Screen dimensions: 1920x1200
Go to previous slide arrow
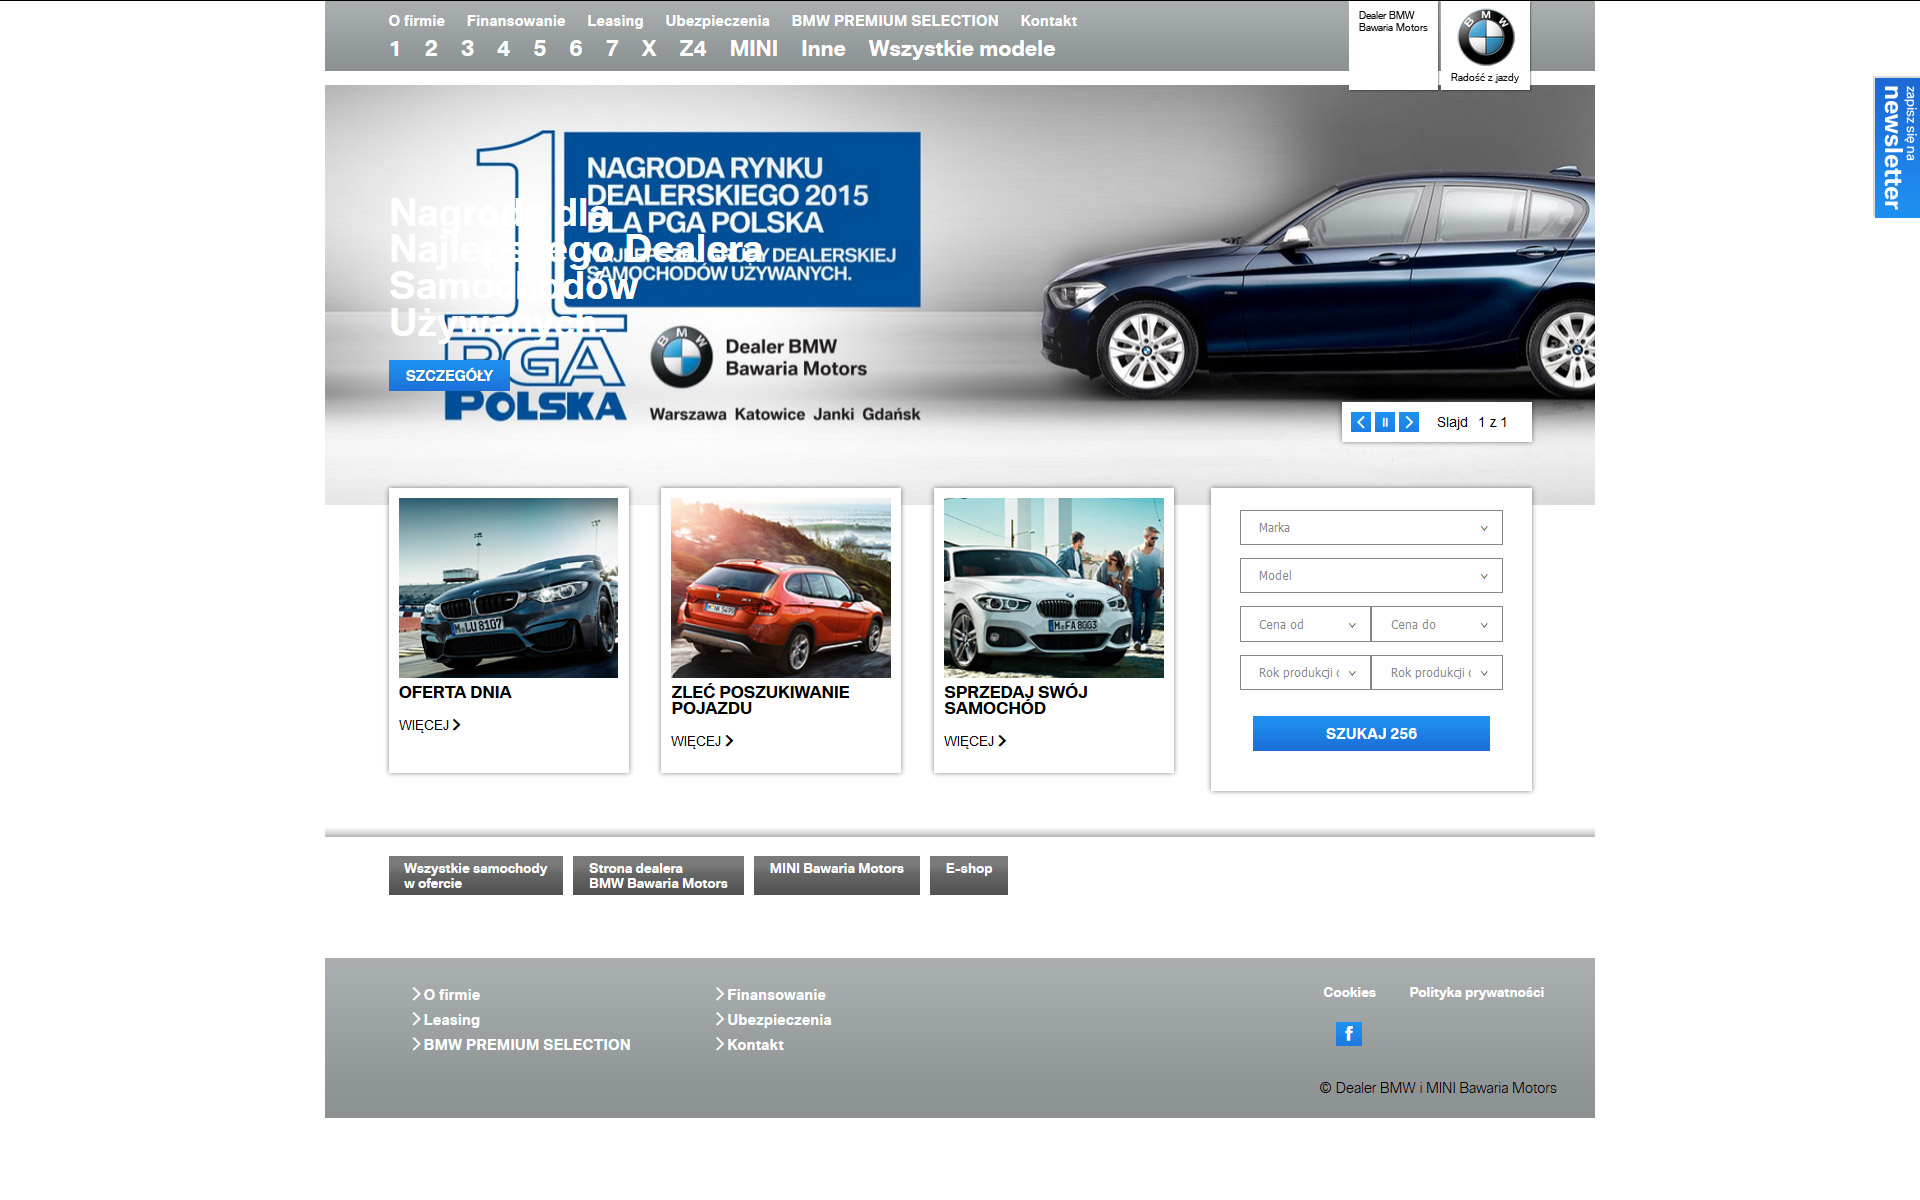pos(1361,422)
